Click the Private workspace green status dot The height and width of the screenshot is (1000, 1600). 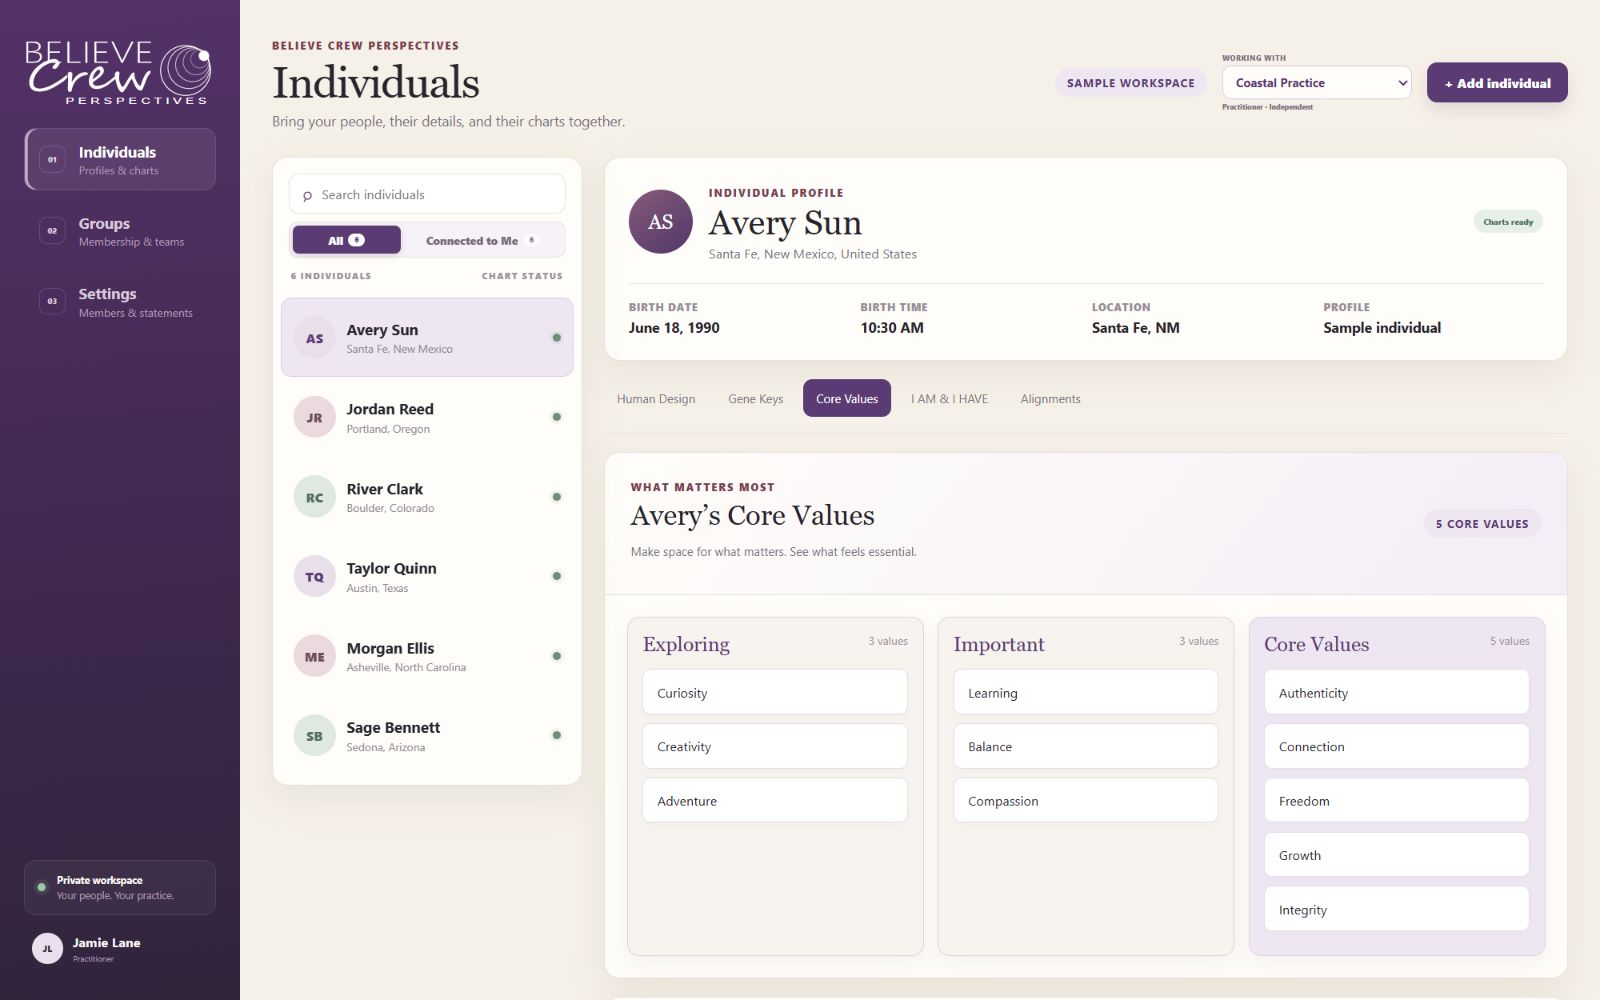click(x=41, y=887)
